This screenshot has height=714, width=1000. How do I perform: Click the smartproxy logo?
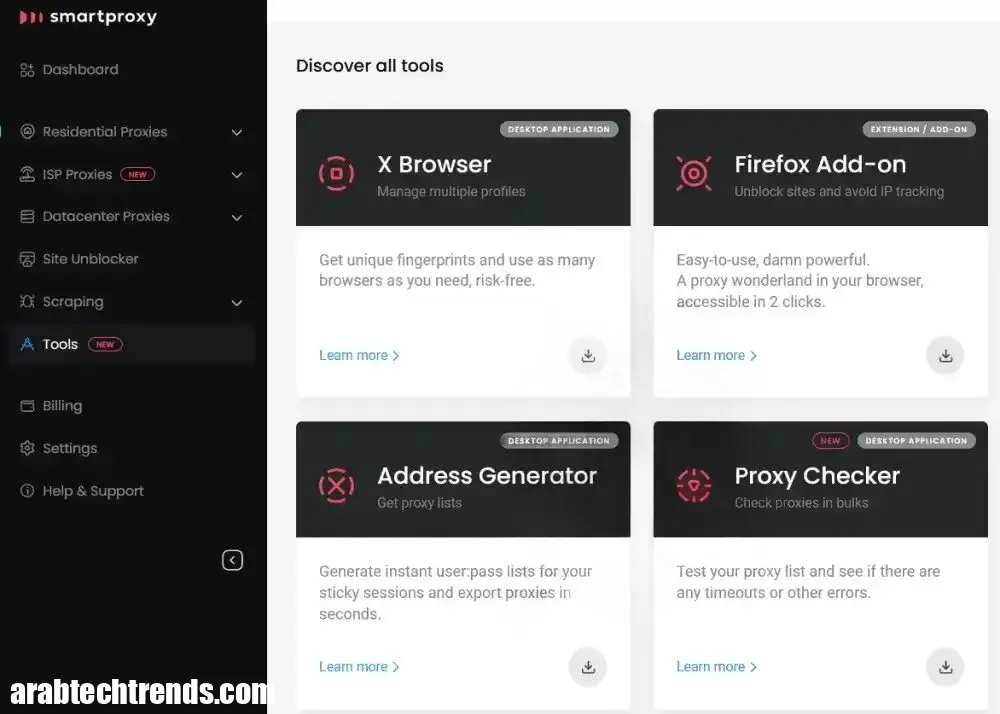(x=88, y=17)
